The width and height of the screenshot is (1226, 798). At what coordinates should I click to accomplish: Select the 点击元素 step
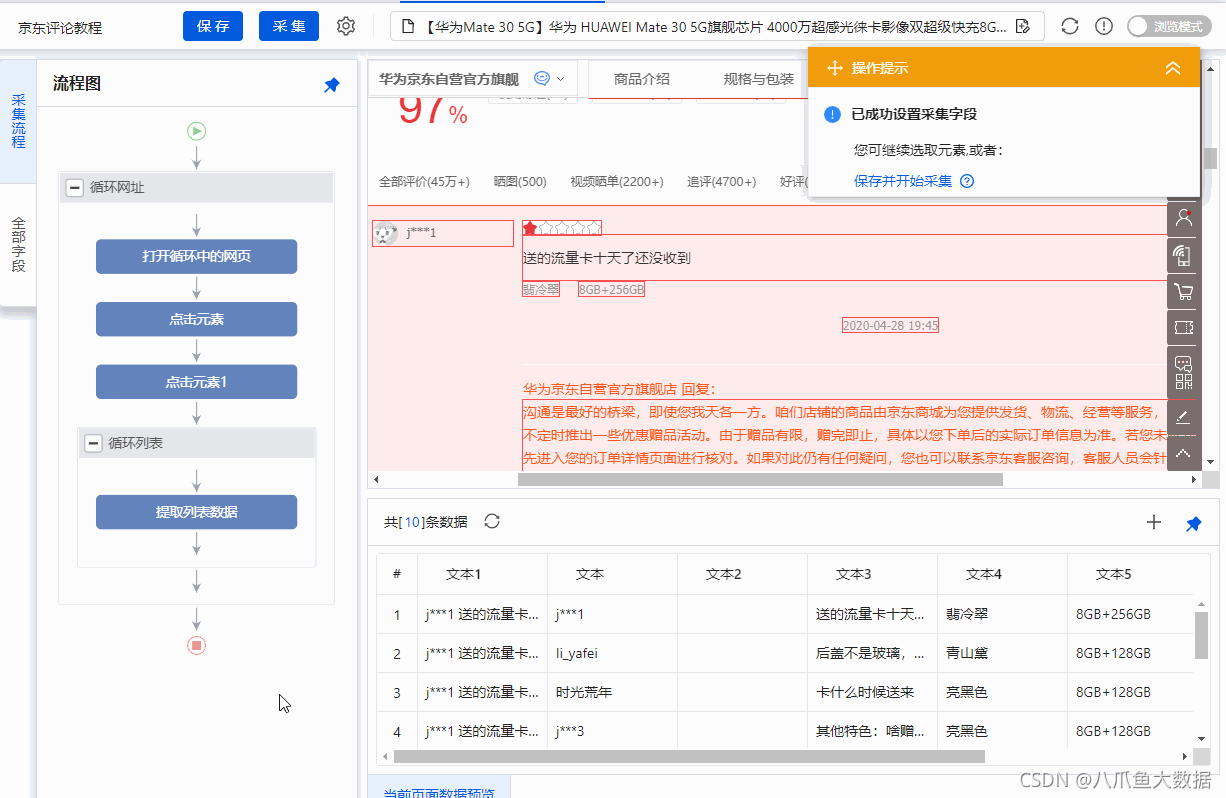tap(196, 319)
